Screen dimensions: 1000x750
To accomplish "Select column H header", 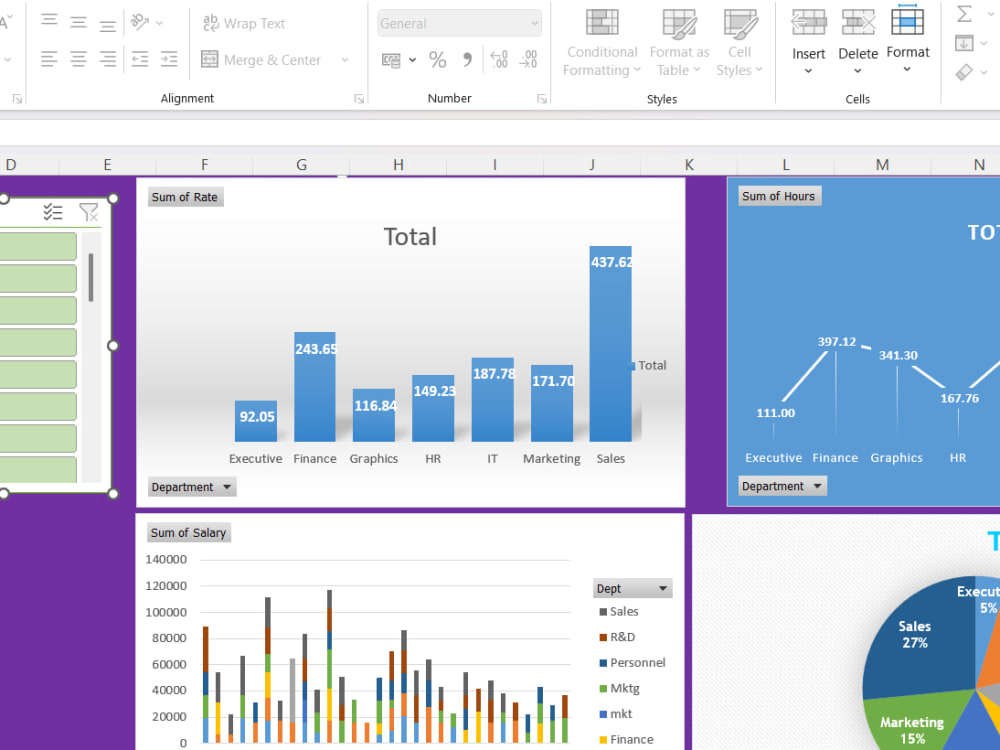I will (398, 165).
